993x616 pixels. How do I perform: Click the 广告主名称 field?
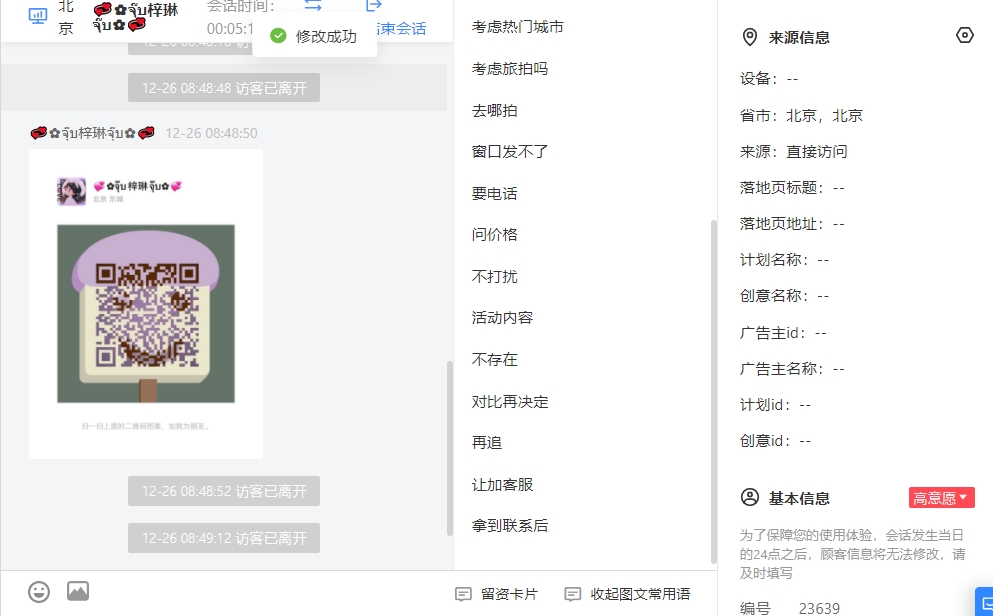point(792,369)
